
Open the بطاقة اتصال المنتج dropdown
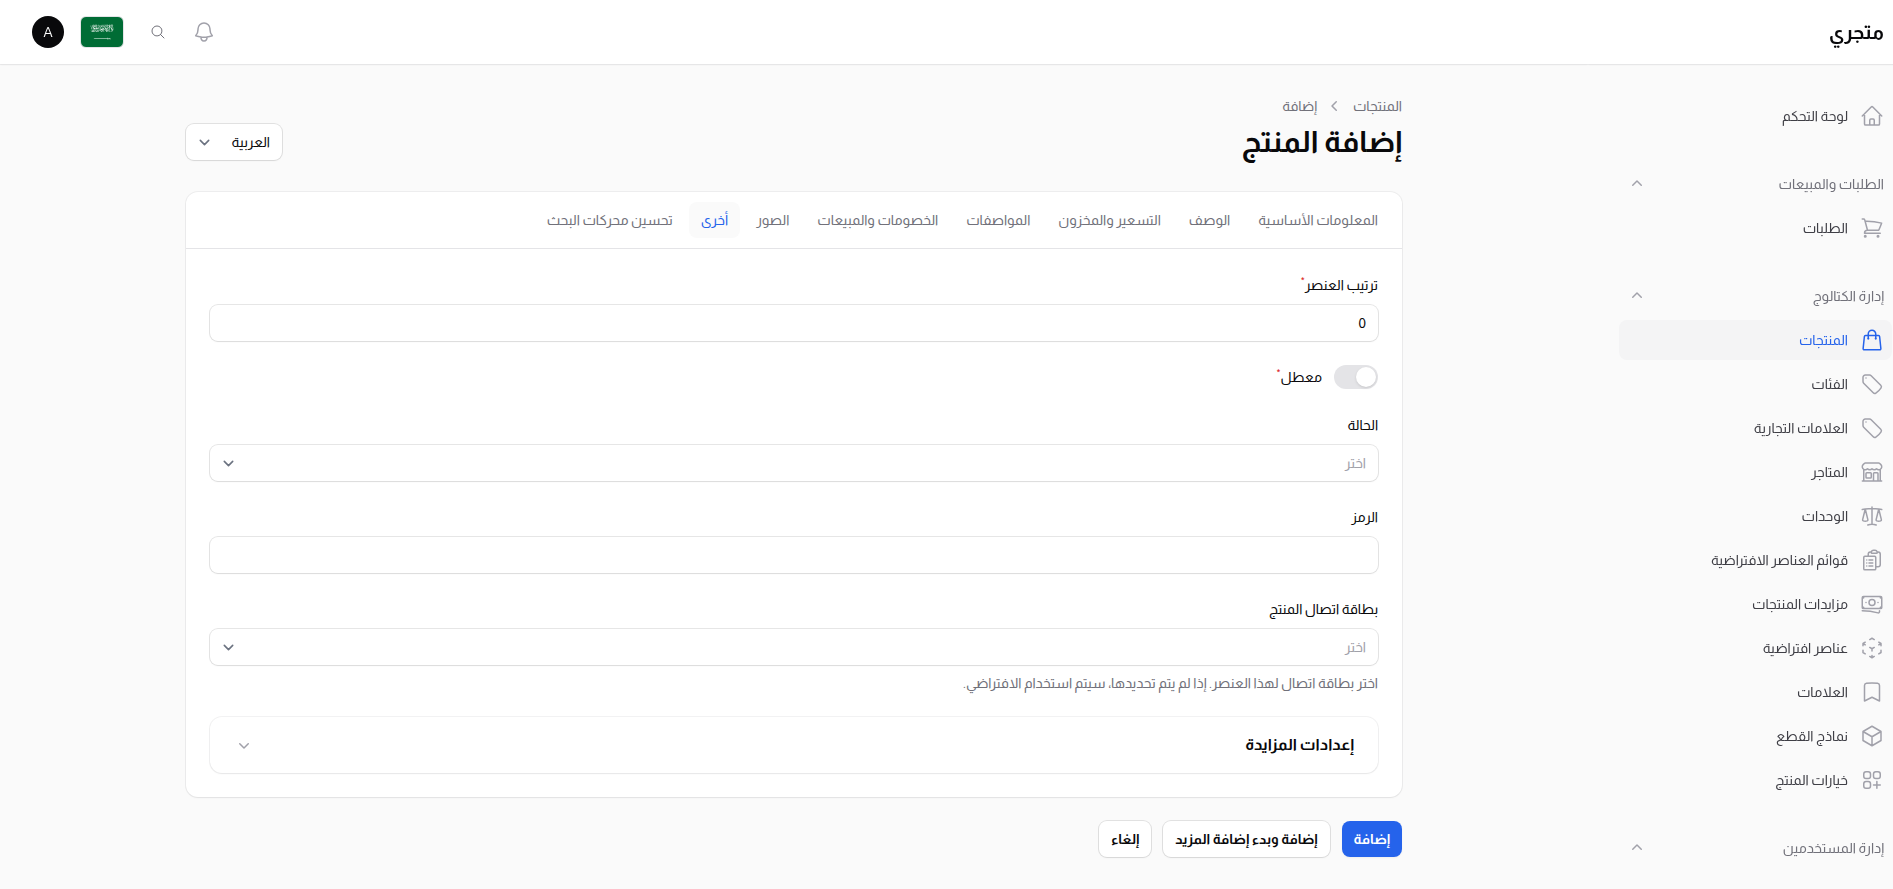tap(794, 647)
